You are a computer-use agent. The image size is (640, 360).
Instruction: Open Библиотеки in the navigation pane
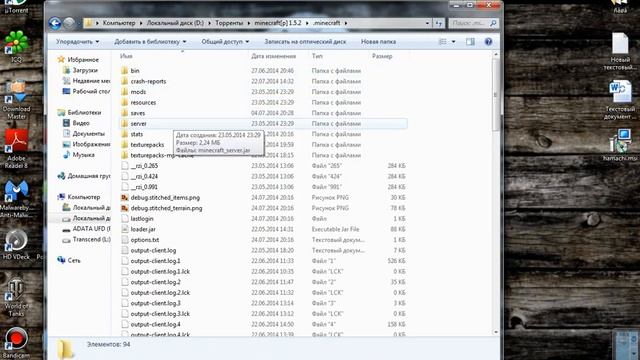pos(84,112)
